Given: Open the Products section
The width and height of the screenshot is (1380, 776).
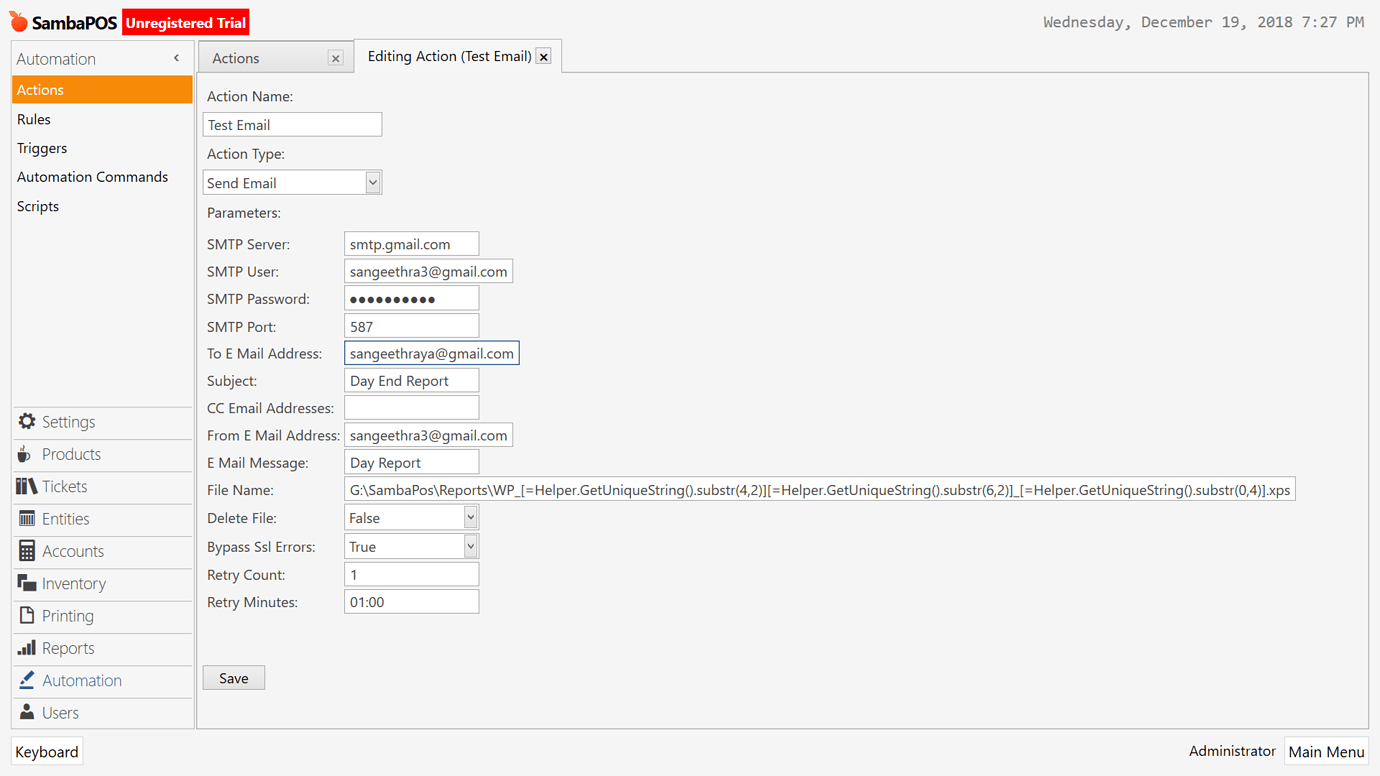Looking at the screenshot, I should 71,454.
